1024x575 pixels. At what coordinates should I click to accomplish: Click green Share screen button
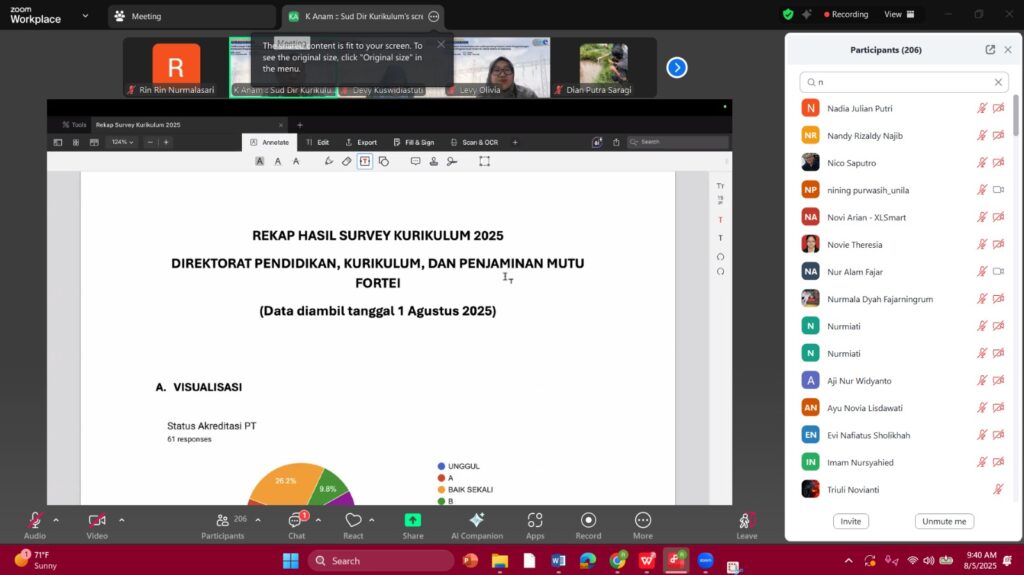pos(413,525)
